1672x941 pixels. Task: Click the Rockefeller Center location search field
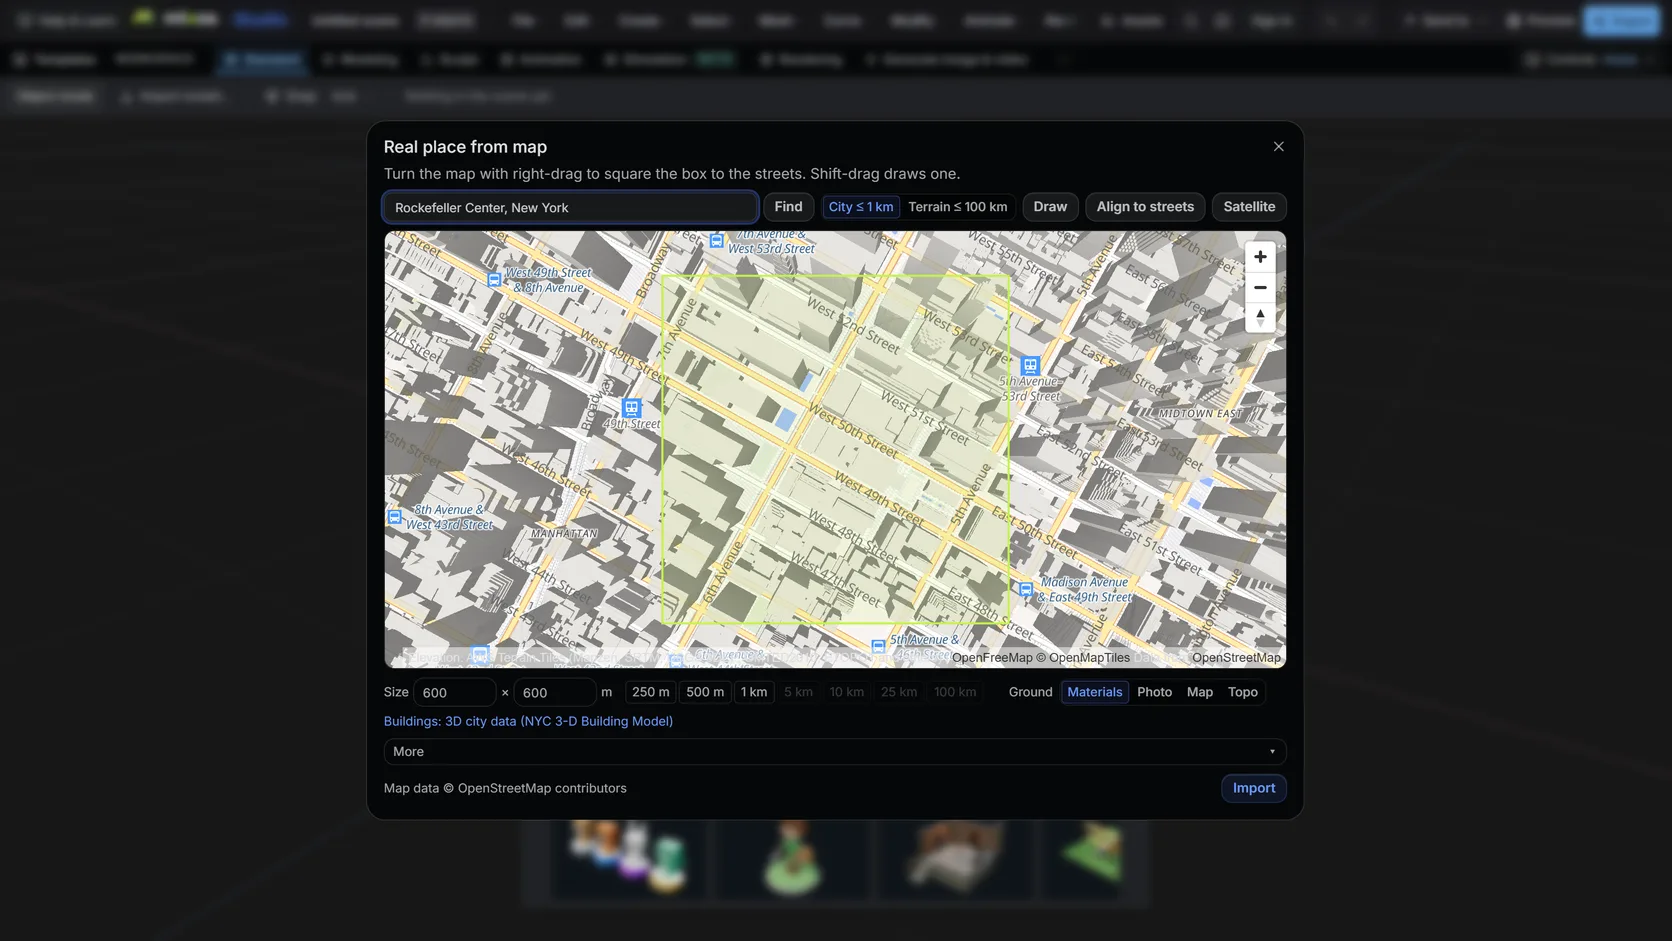570,207
